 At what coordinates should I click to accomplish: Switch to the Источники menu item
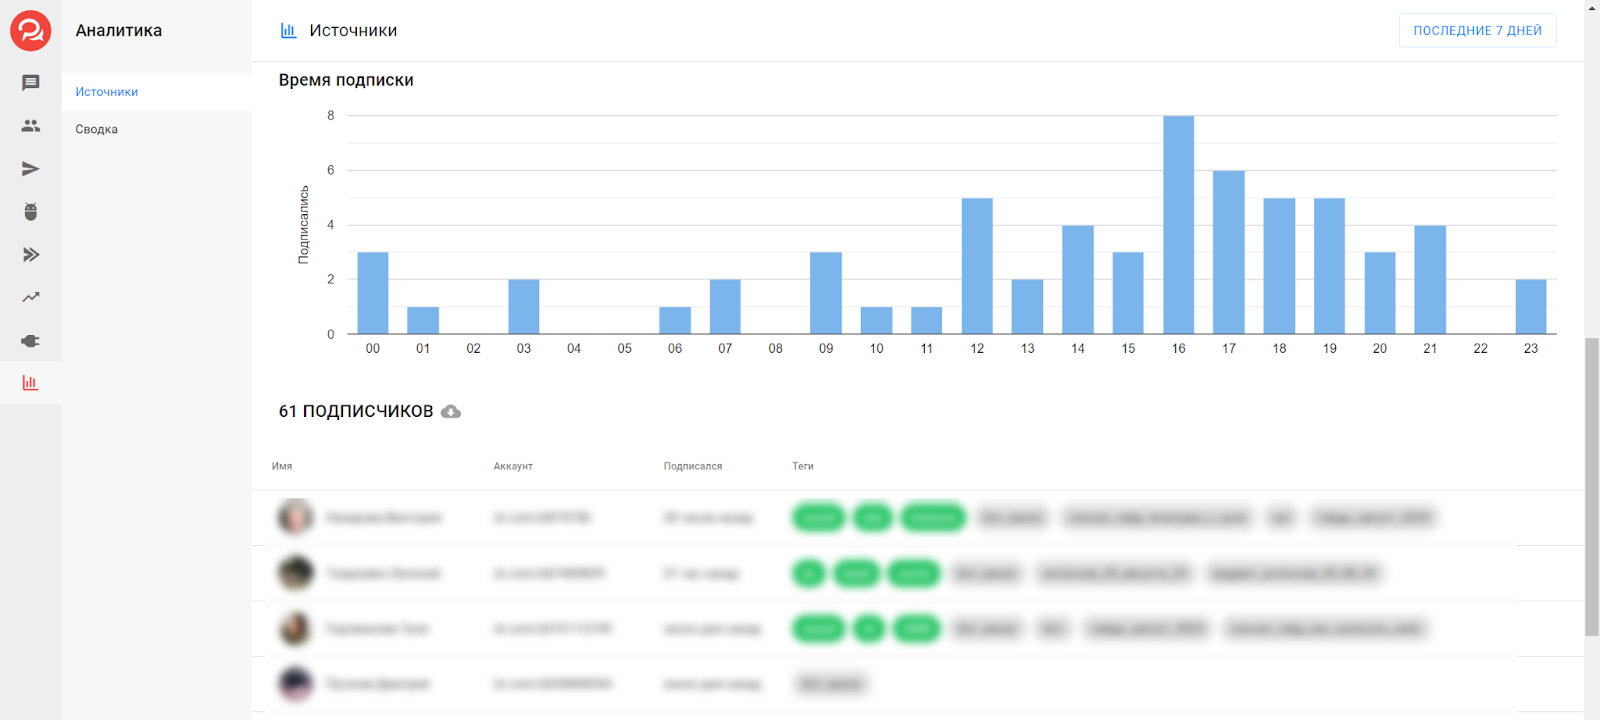pos(107,92)
